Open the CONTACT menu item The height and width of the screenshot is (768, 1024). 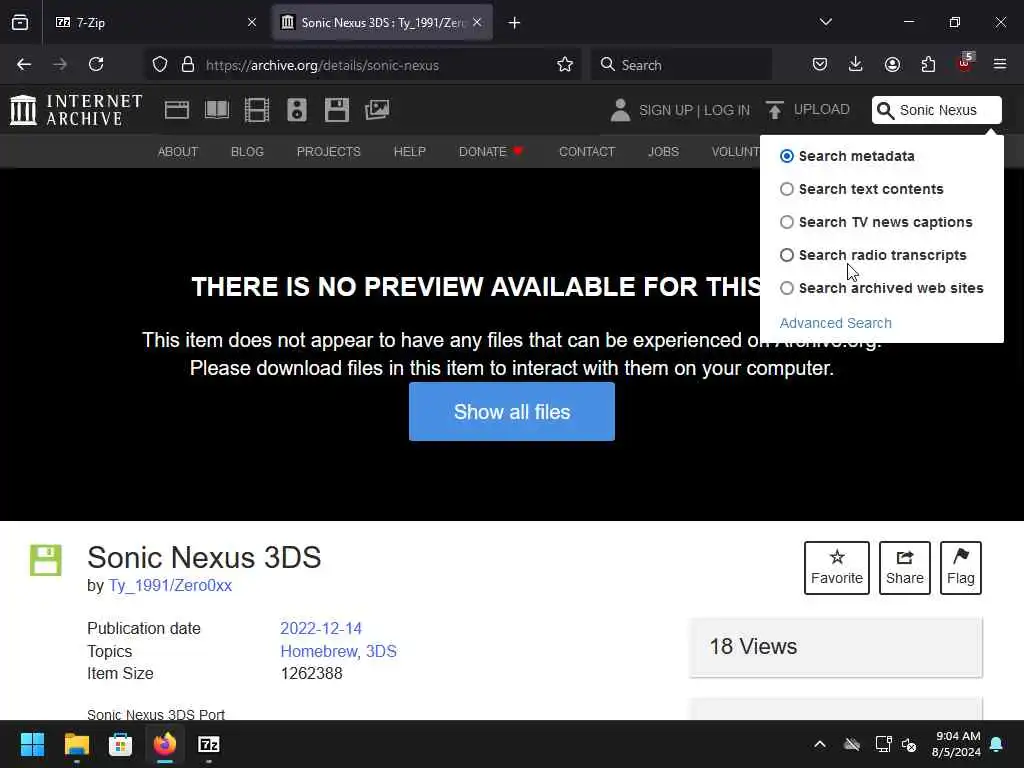[x=587, y=152]
